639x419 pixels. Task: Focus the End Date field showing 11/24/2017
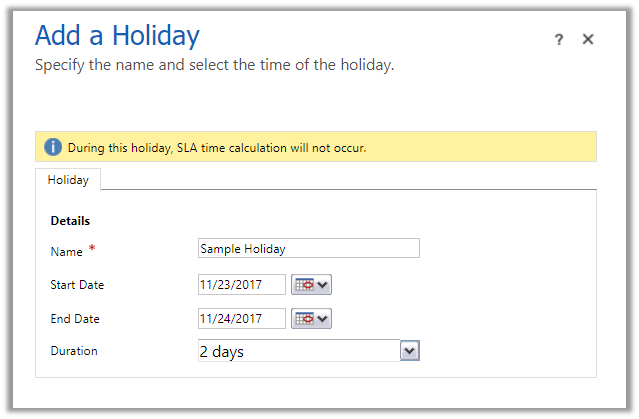241,319
